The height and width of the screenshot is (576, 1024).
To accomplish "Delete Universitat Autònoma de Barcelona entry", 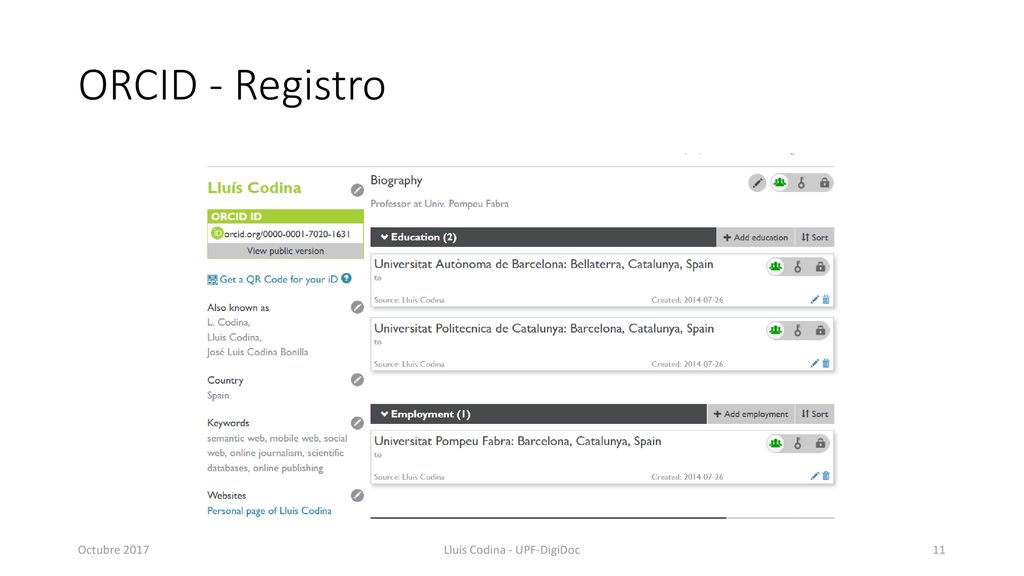I will pos(825,300).
